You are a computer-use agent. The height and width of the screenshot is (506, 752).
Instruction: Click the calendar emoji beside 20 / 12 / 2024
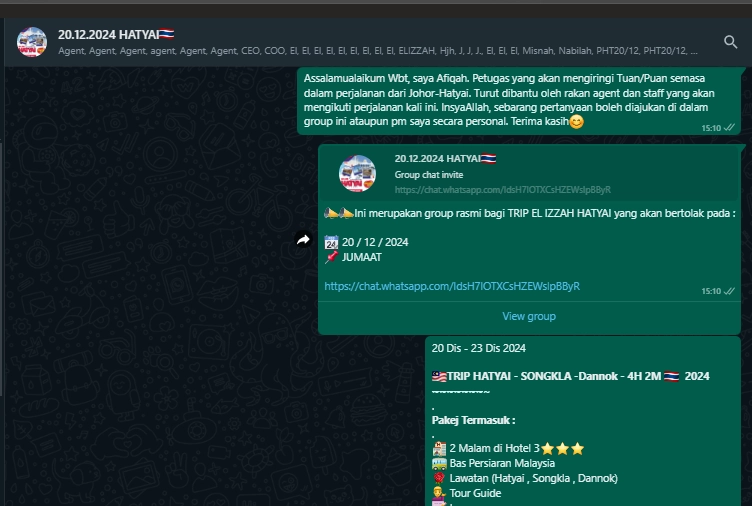pos(331,242)
